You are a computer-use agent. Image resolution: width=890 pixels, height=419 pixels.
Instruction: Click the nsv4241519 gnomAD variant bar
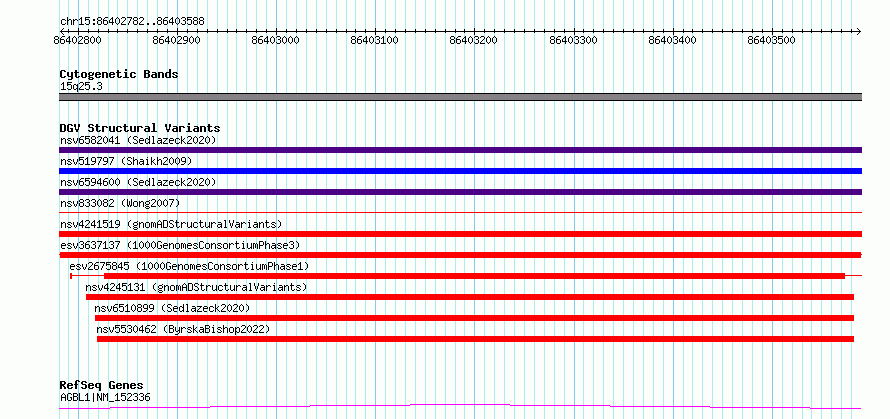coord(460,234)
